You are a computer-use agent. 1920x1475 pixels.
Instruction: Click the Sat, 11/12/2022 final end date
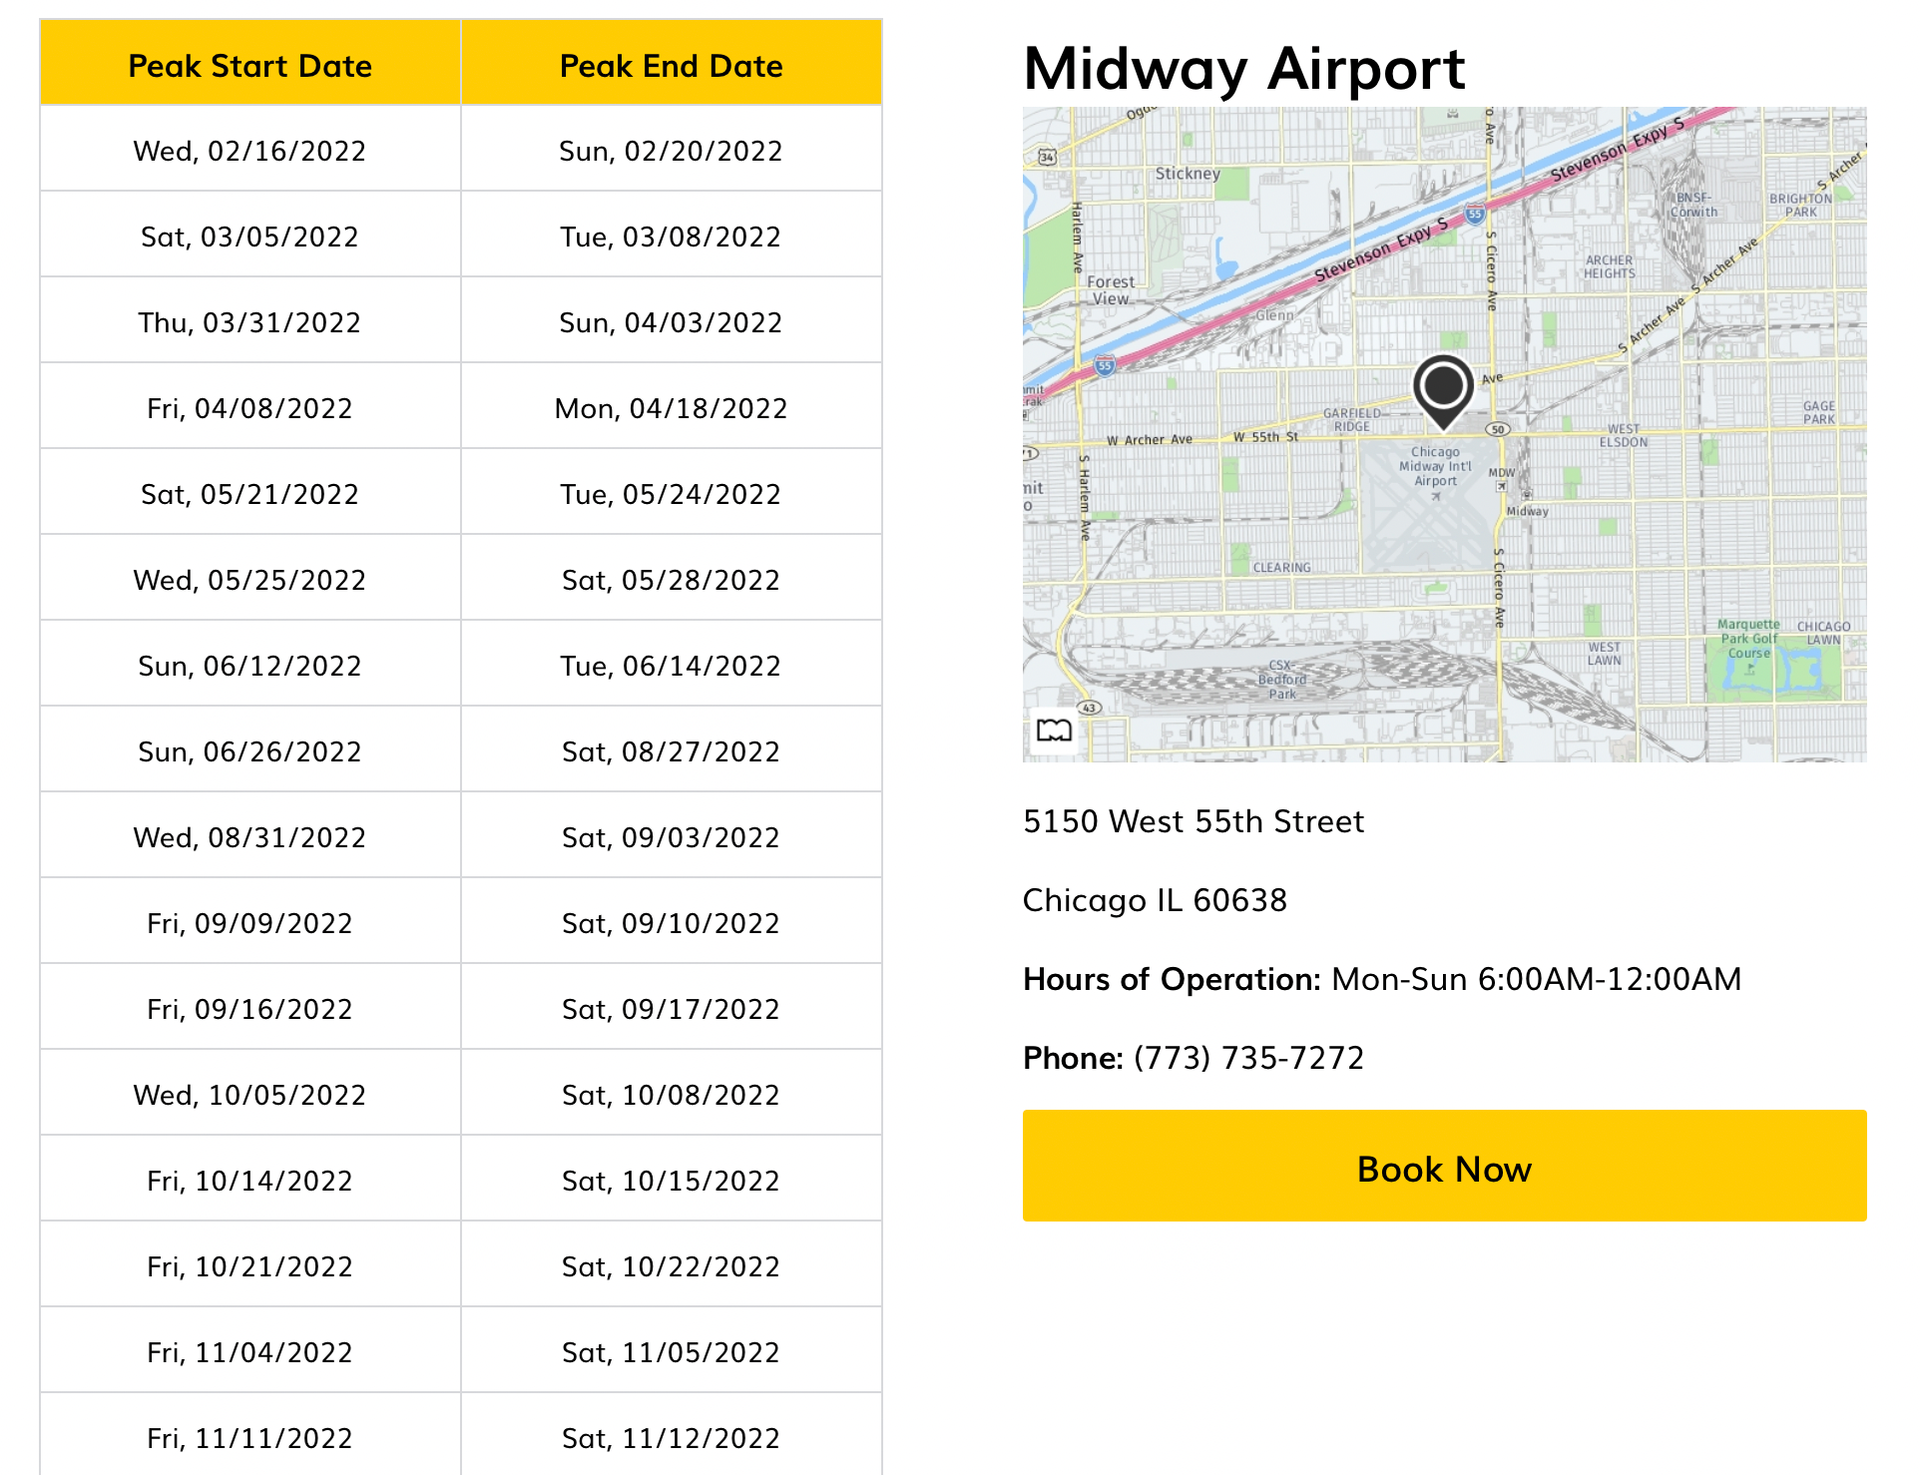tap(670, 1437)
